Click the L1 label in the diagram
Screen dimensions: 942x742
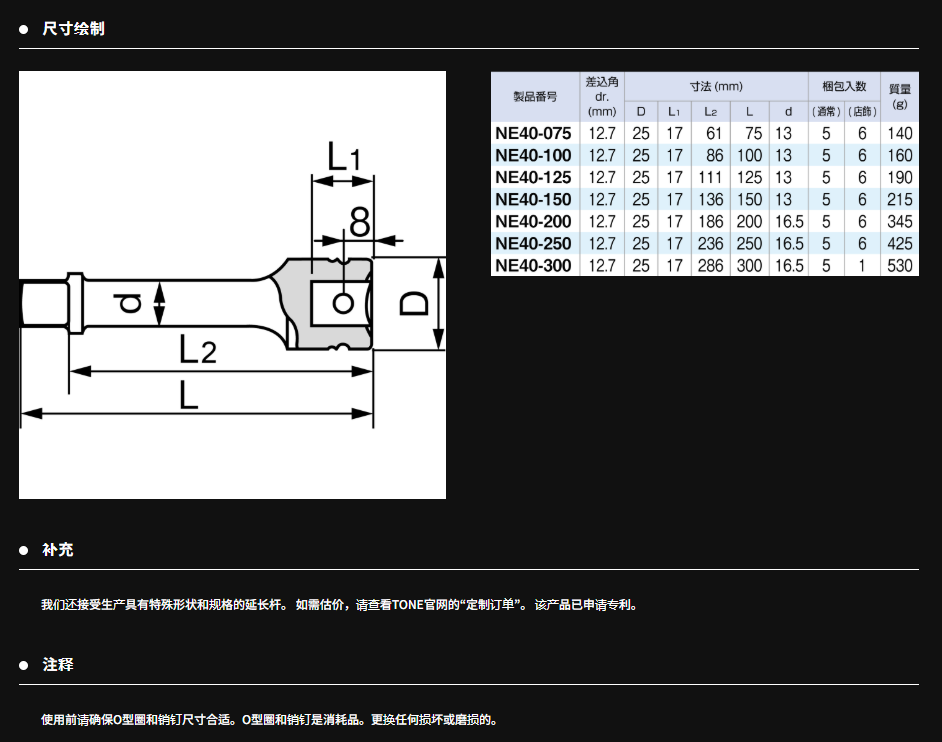tap(343, 157)
